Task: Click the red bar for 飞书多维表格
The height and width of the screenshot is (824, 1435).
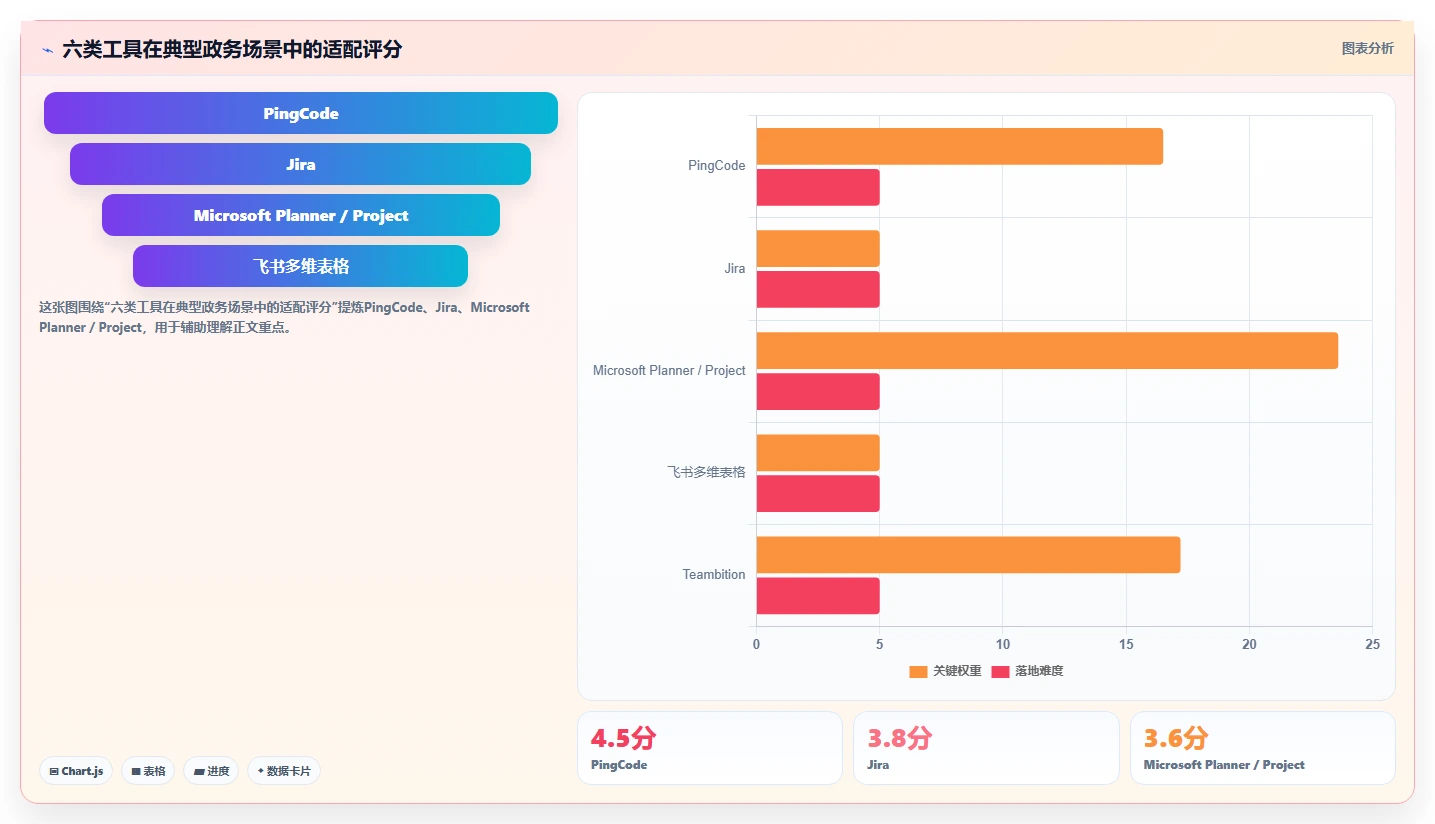Action: click(818, 494)
